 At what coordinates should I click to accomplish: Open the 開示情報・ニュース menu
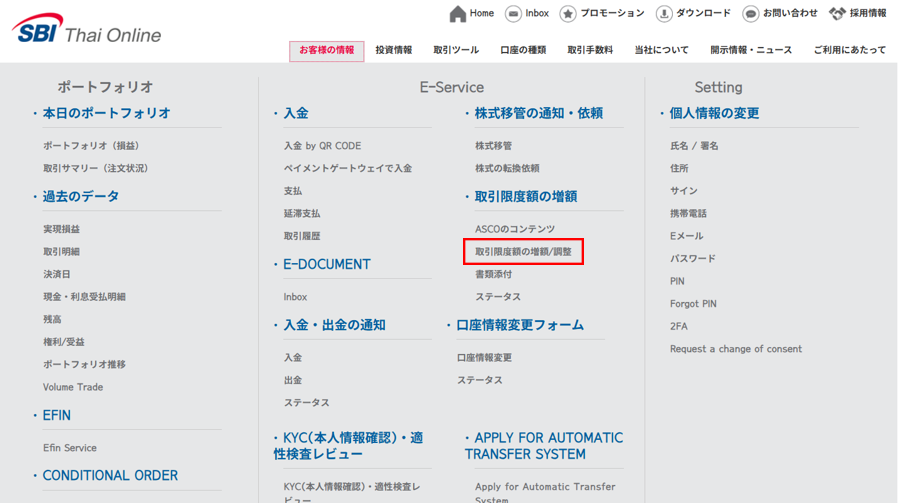[751, 50]
